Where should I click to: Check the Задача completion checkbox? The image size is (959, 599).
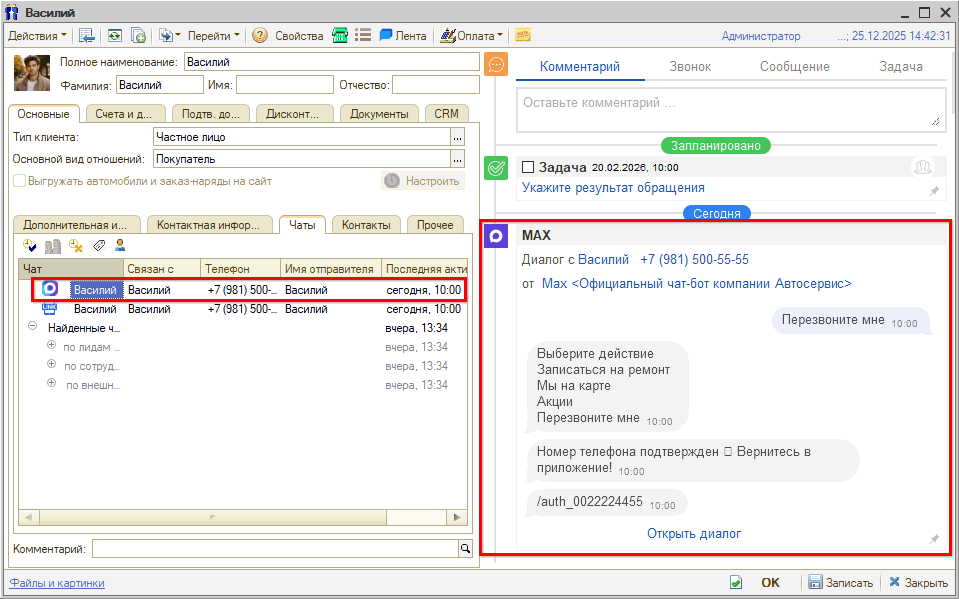tap(528, 167)
